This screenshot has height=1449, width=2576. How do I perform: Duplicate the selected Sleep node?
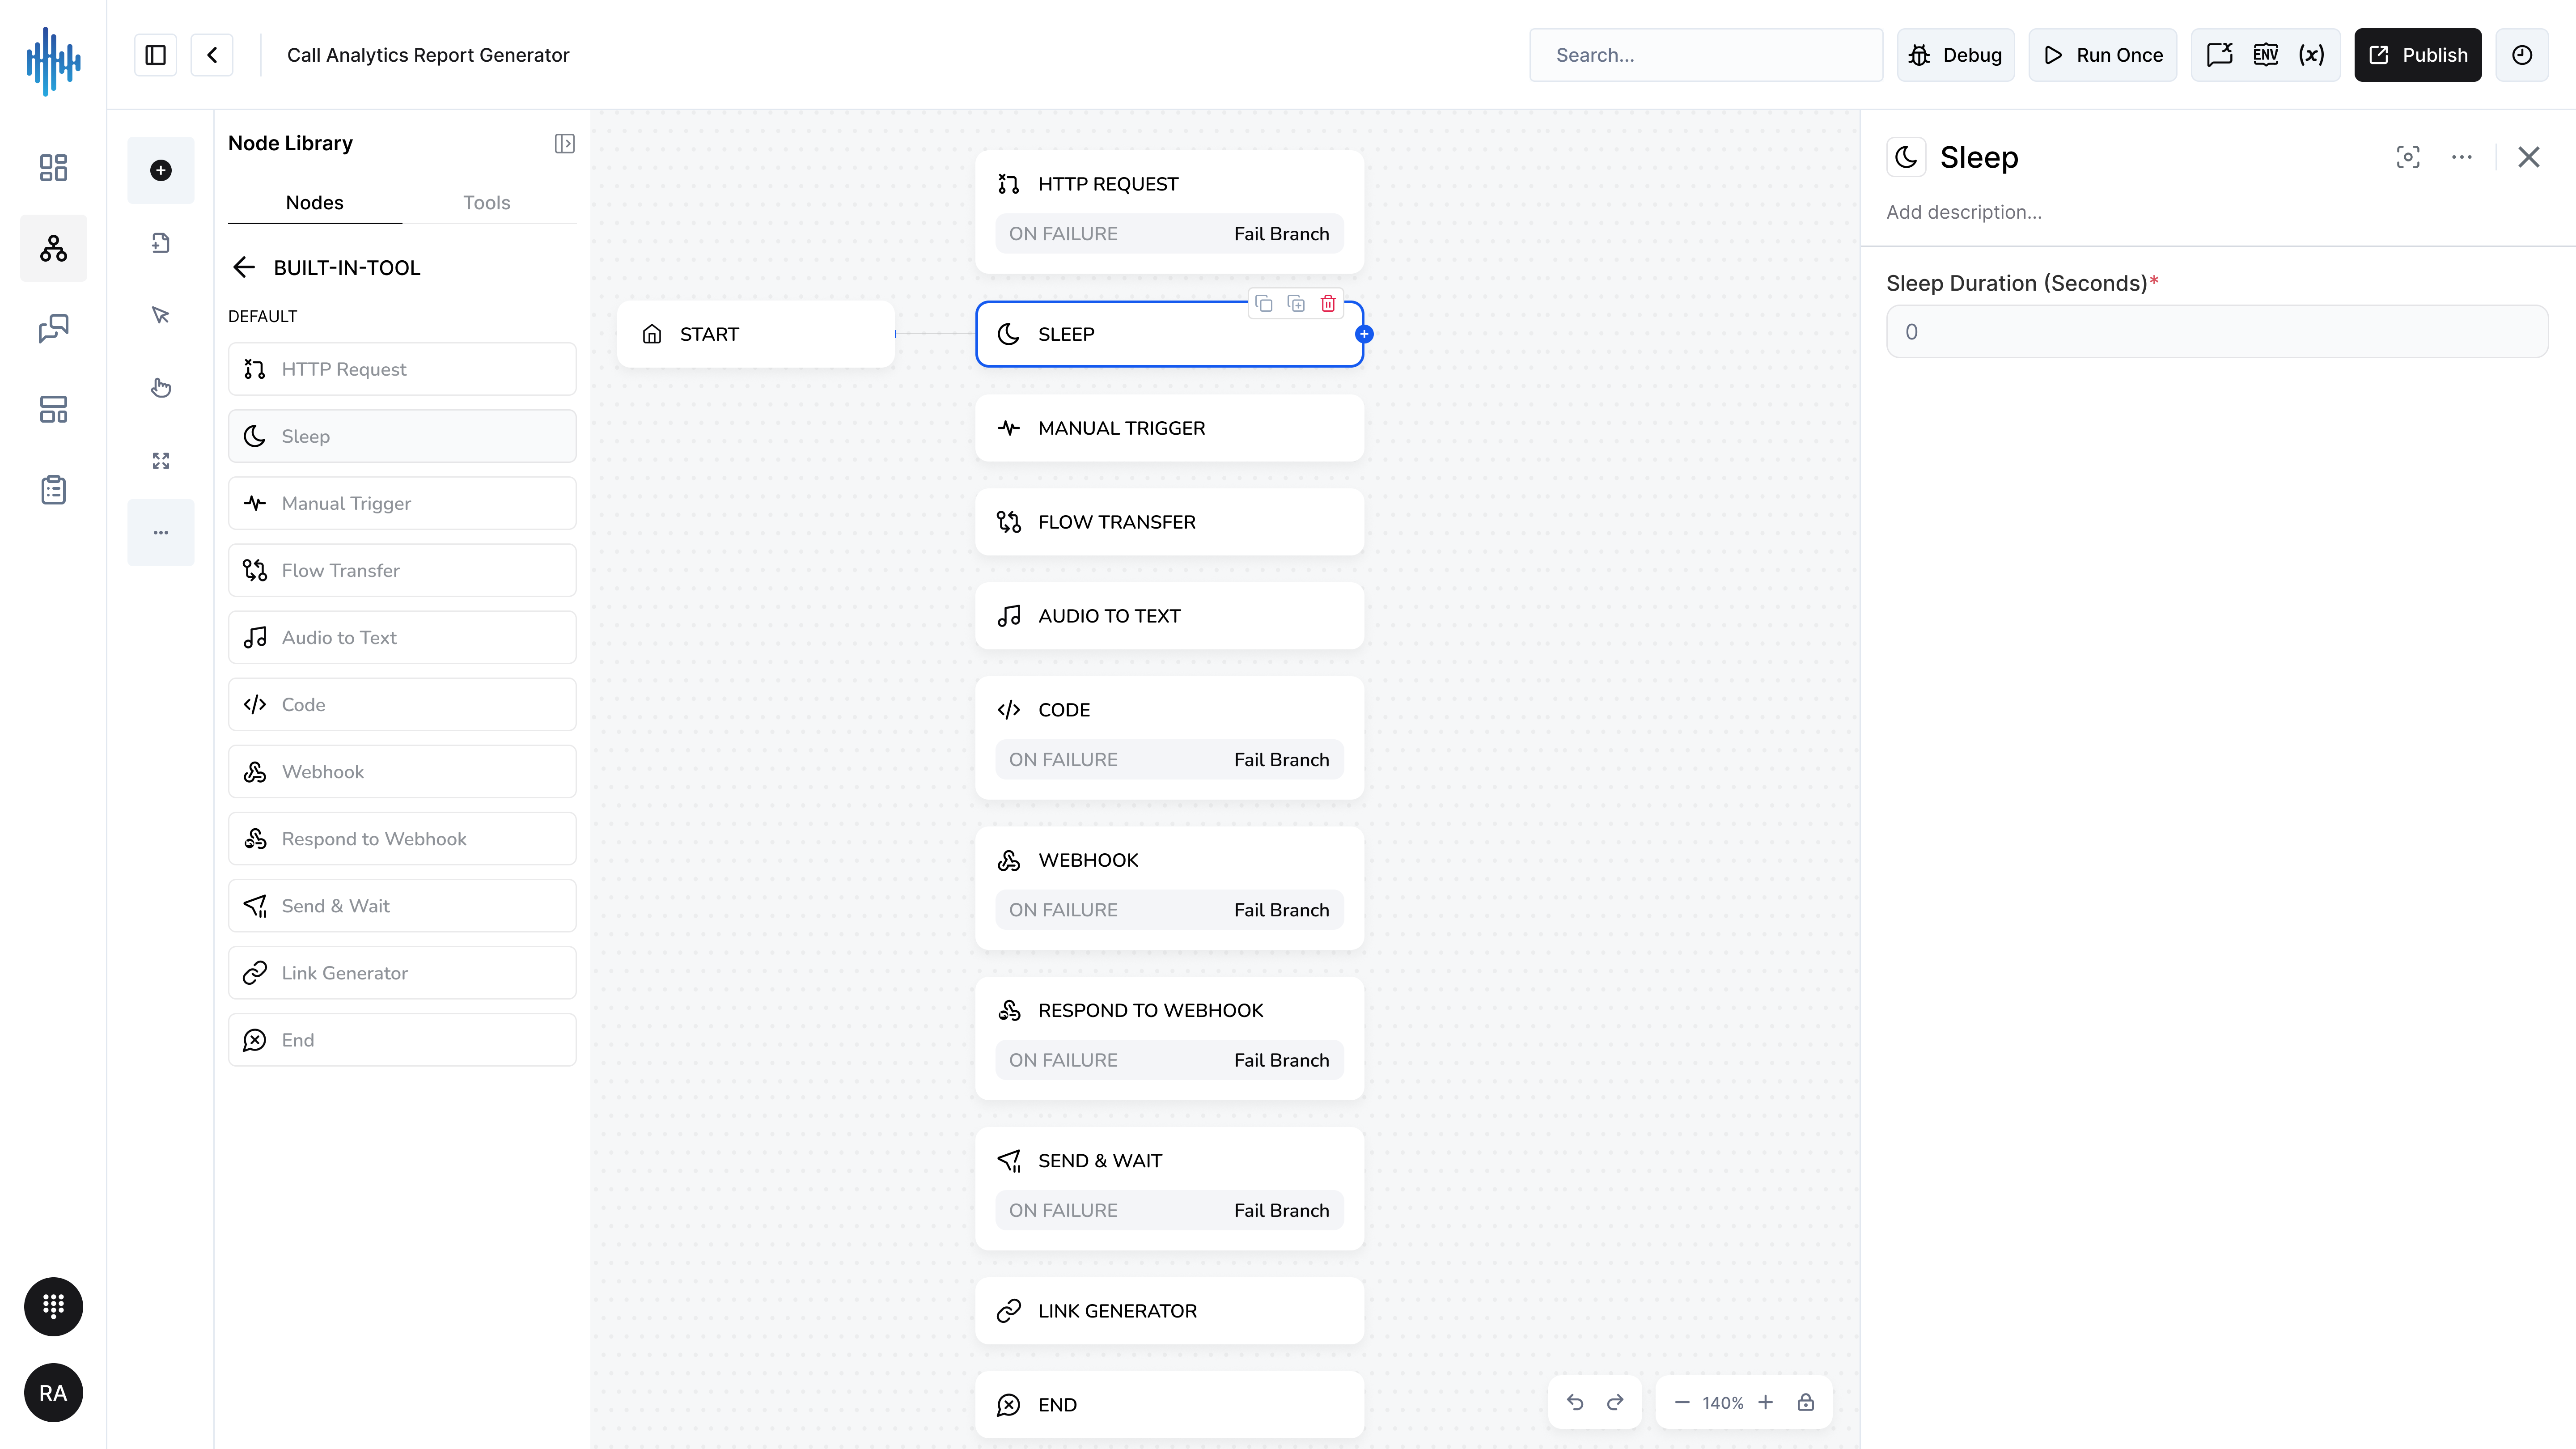pos(1296,303)
